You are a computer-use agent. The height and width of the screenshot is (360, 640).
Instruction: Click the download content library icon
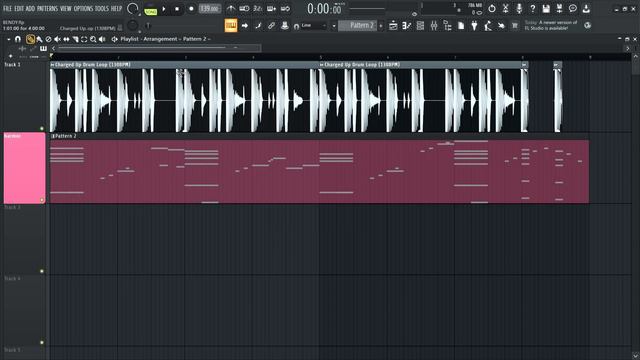[x=586, y=8]
